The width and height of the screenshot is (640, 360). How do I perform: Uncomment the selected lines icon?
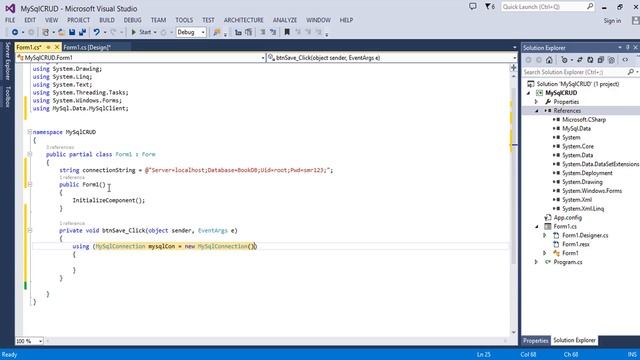click(x=273, y=32)
